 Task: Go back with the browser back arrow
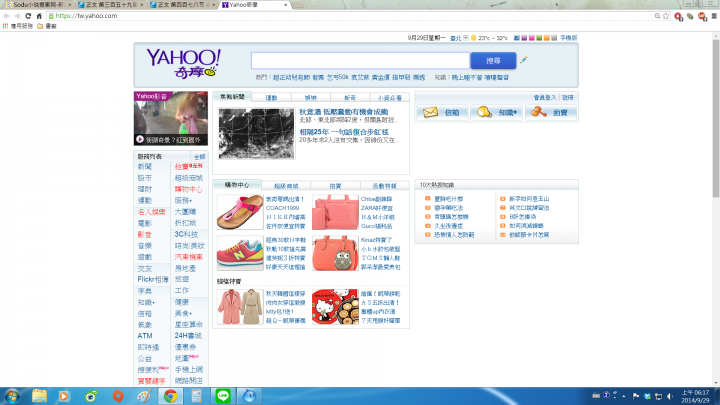[6, 16]
